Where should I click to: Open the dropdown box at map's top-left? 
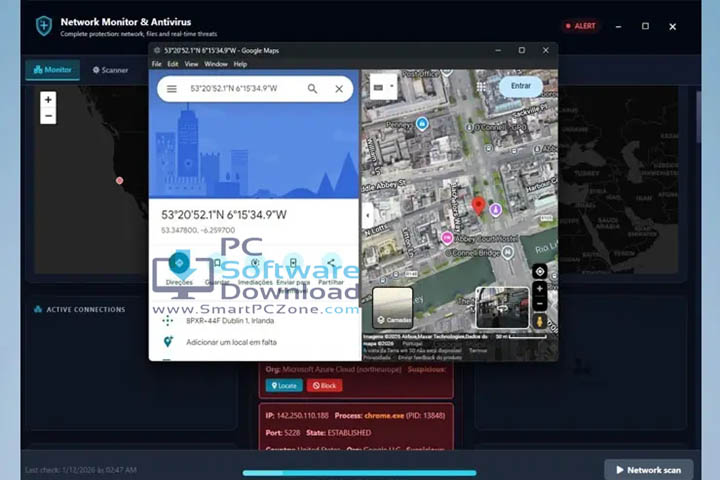point(383,87)
